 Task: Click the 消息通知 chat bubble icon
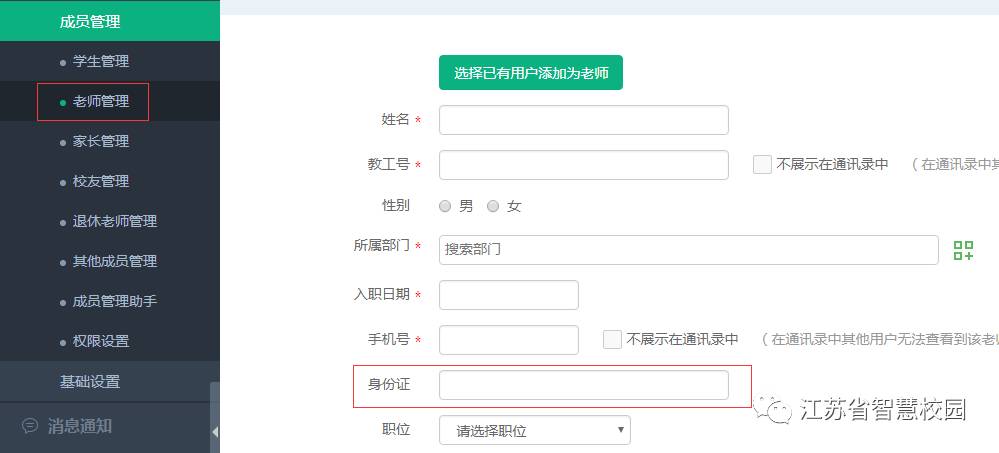tap(29, 425)
